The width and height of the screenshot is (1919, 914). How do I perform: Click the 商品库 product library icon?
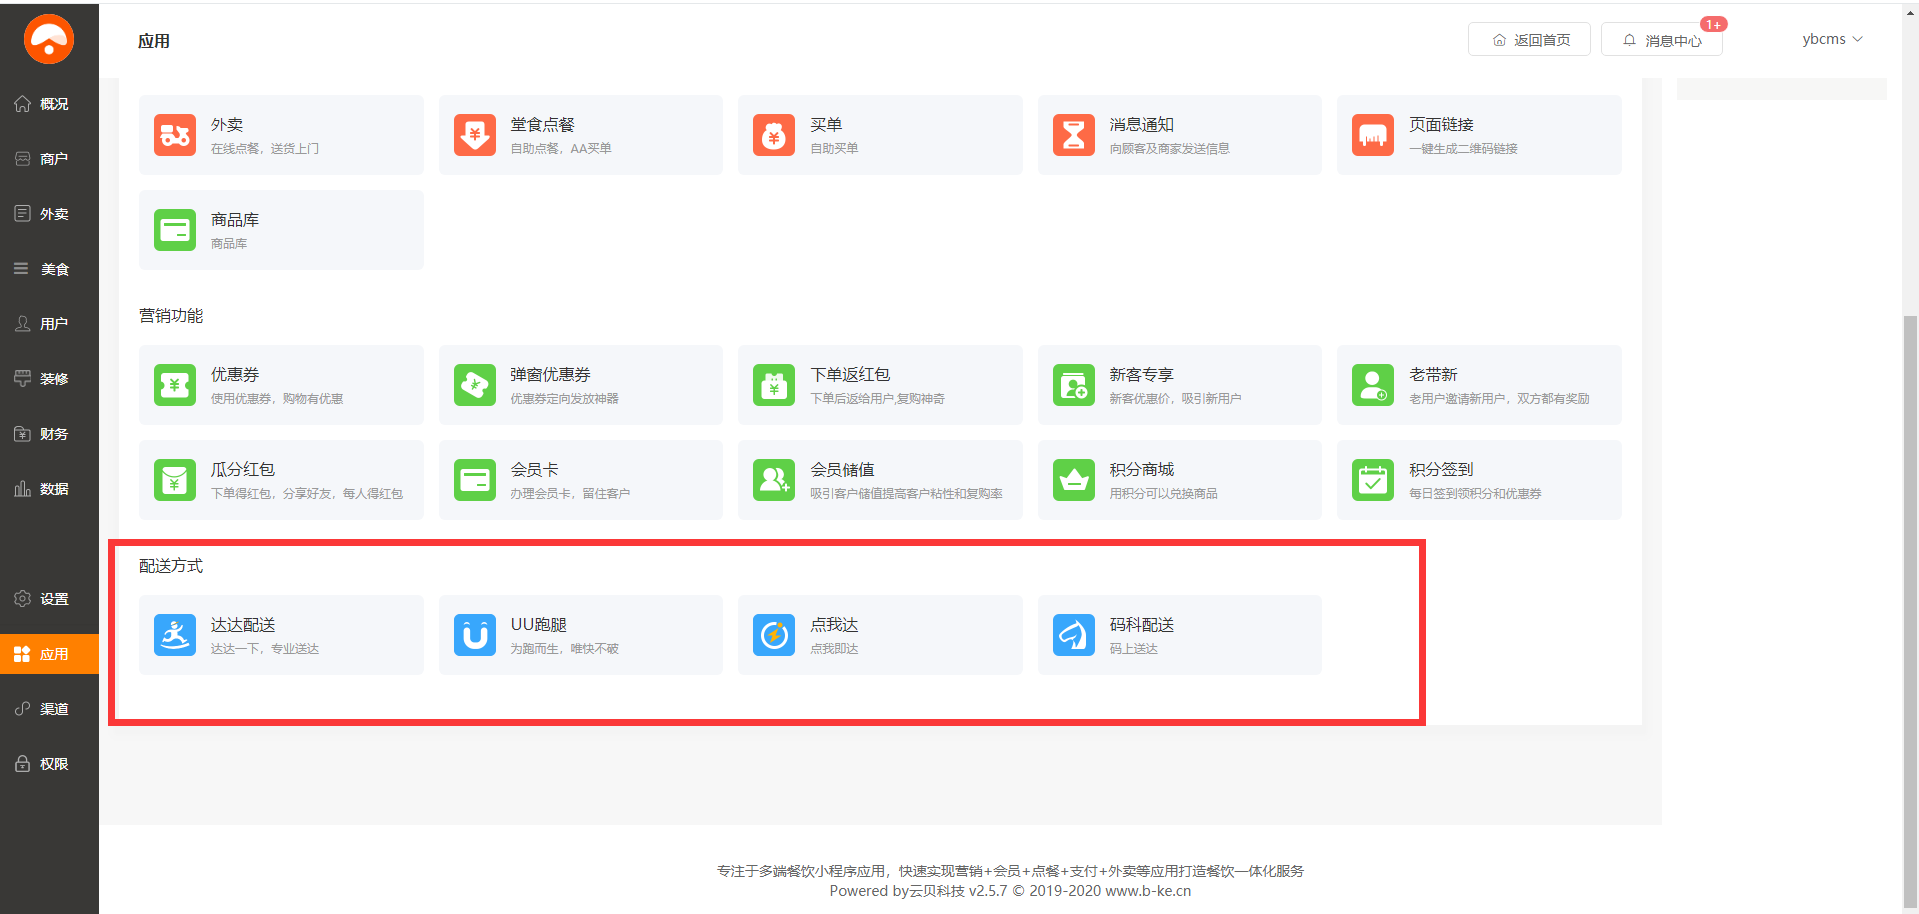pyautogui.click(x=175, y=230)
